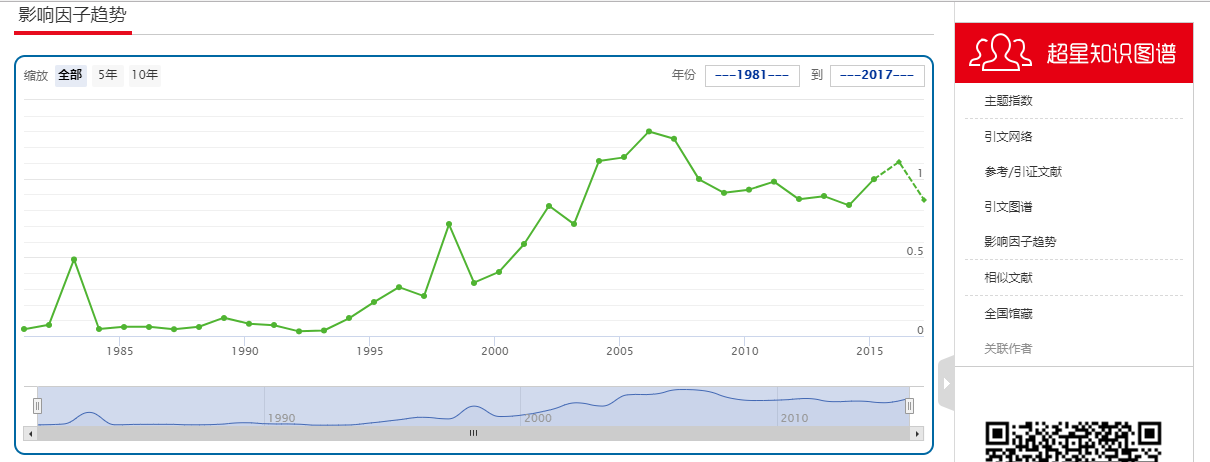1210x462 pixels.
Task: Go to 参考/引证文献 link
Action: click(1023, 172)
